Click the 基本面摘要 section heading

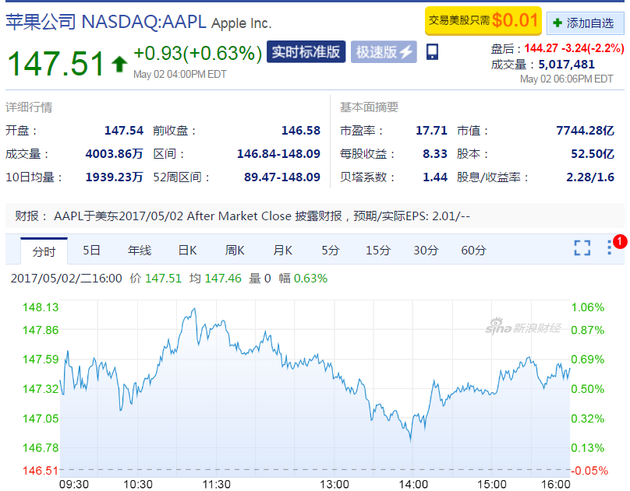click(x=369, y=107)
